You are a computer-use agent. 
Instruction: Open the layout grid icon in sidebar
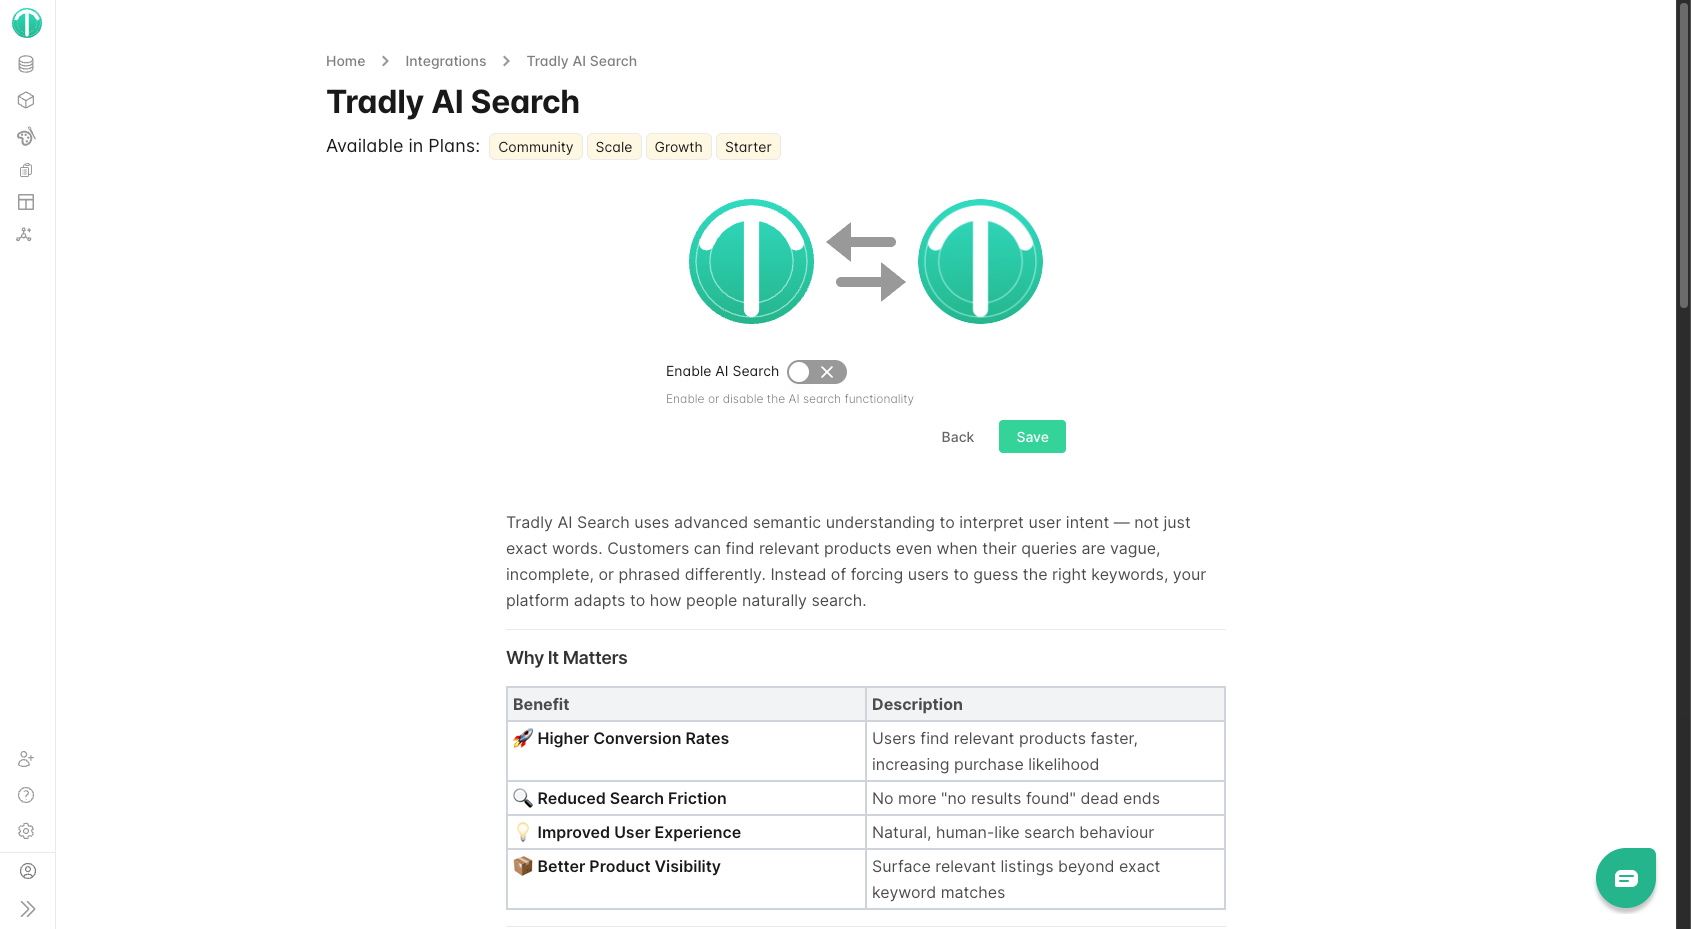26,202
